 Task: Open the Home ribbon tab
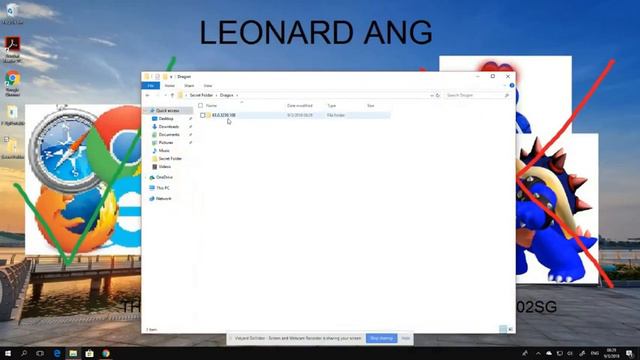point(169,86)
